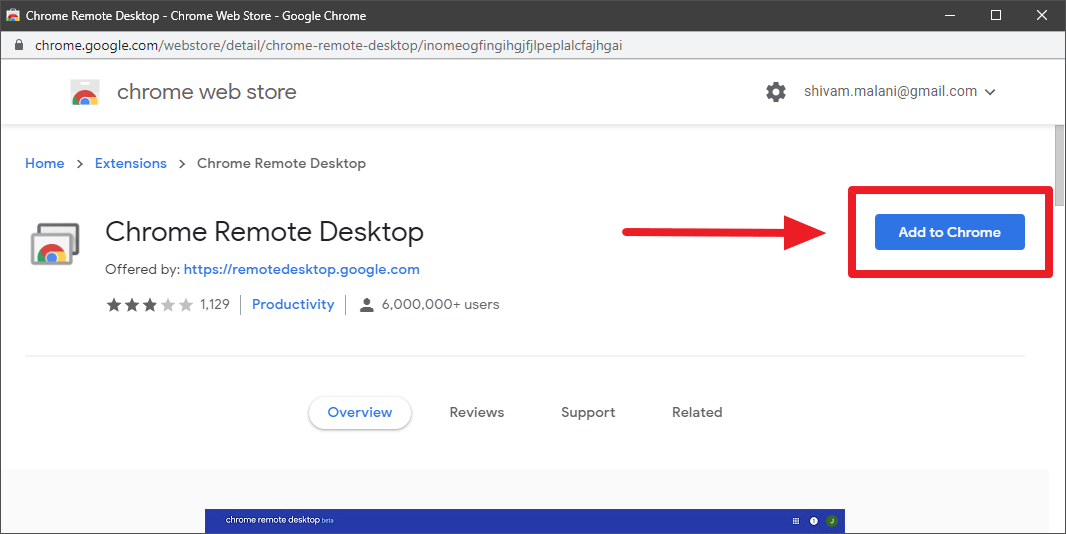Click the page vertical scrollbar
This screenshot has height=534, width=1066.
(x=1059, y=165)
